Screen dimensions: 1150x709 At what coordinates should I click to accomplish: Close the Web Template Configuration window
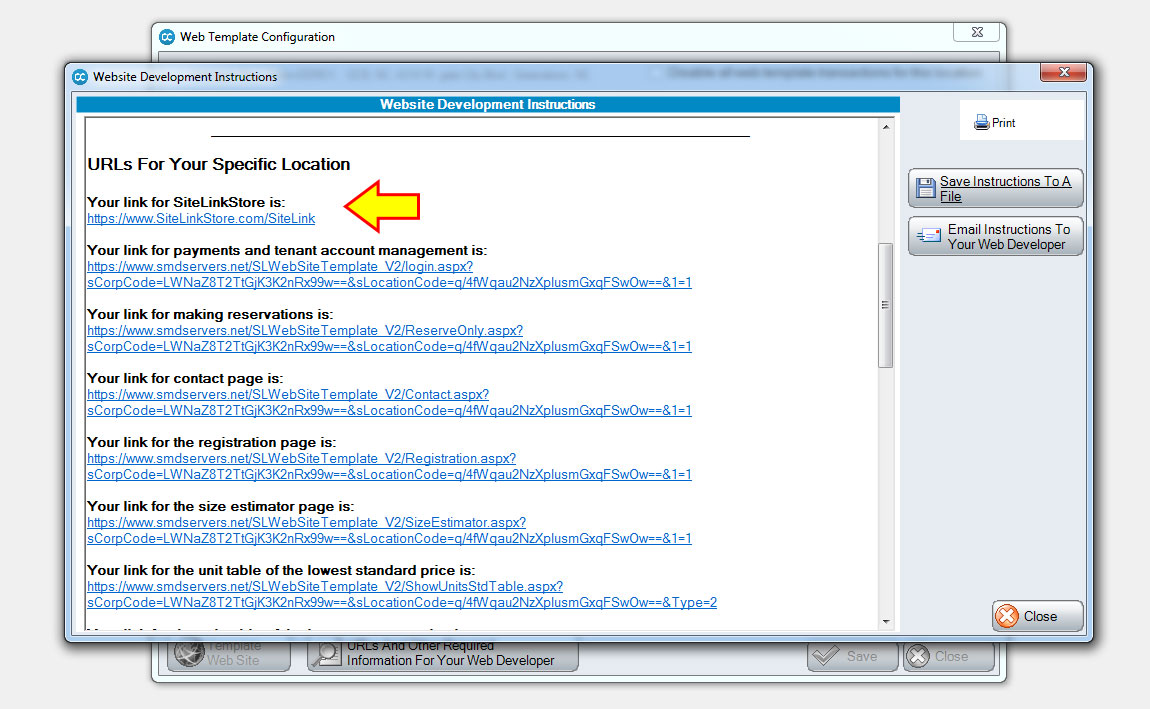(x=977, y=32)
